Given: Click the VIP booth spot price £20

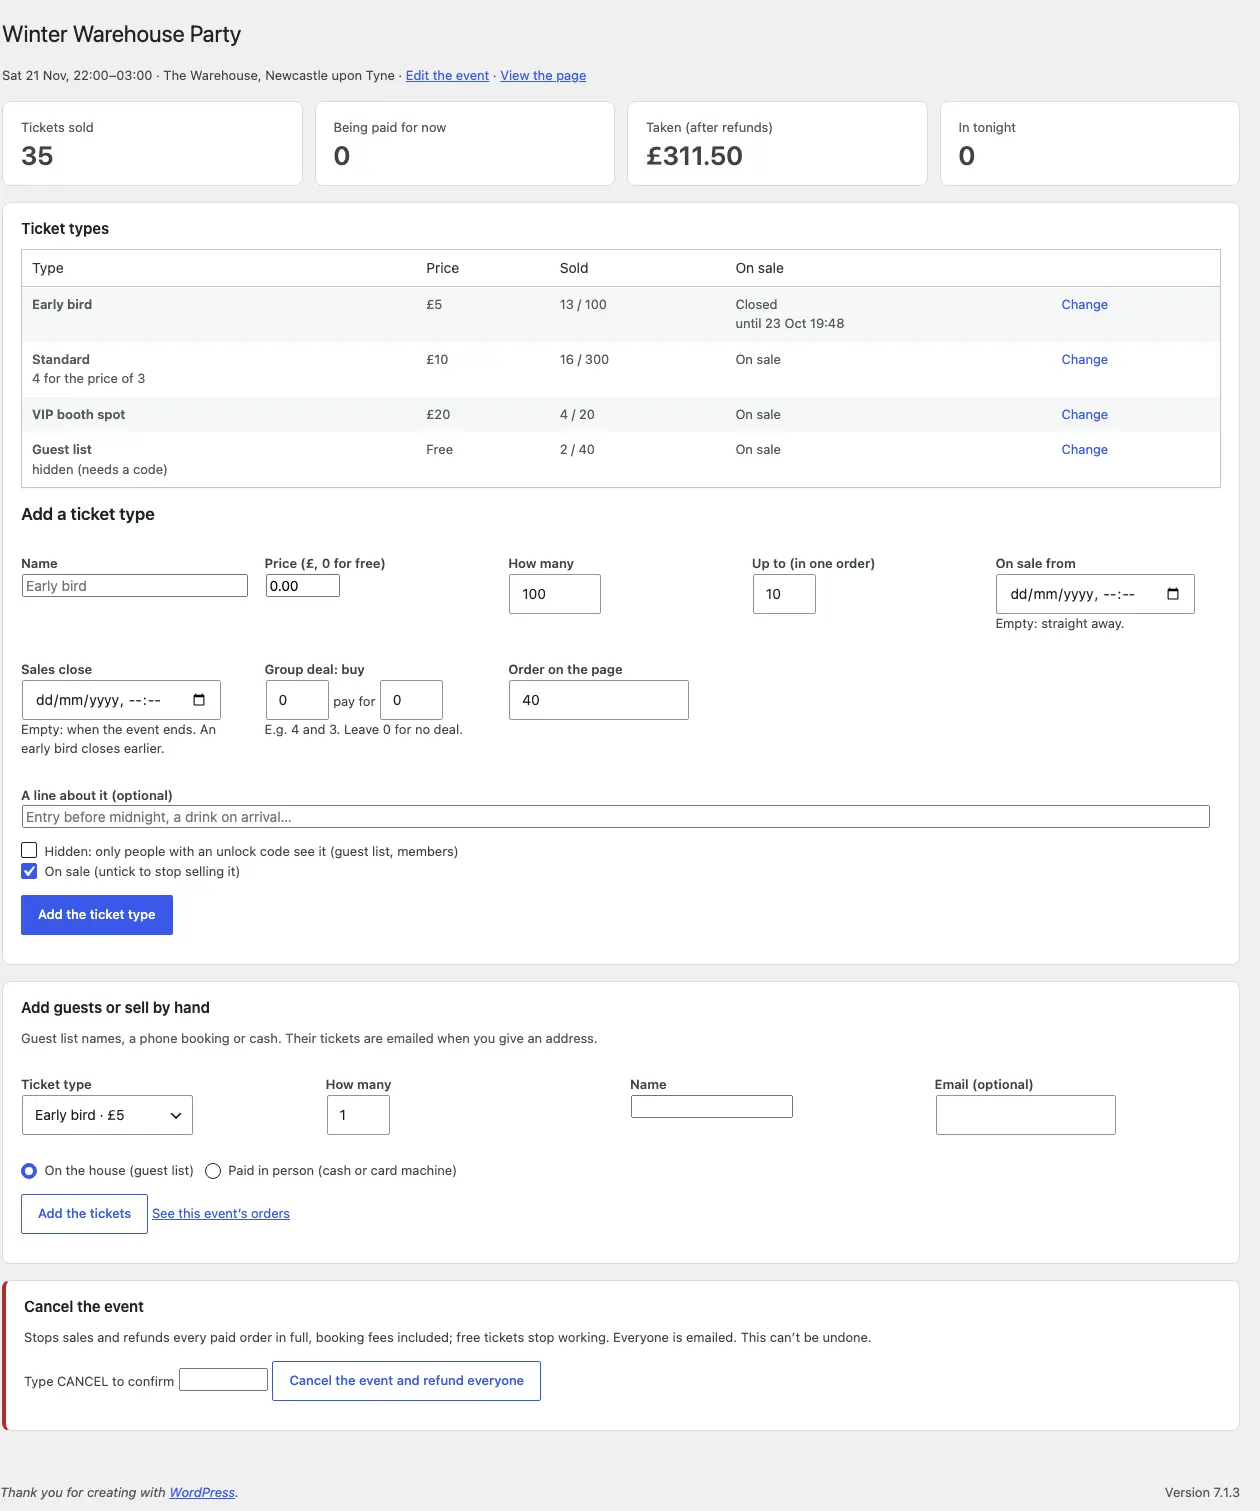Looking at the screenshot, I should [438, 414].
